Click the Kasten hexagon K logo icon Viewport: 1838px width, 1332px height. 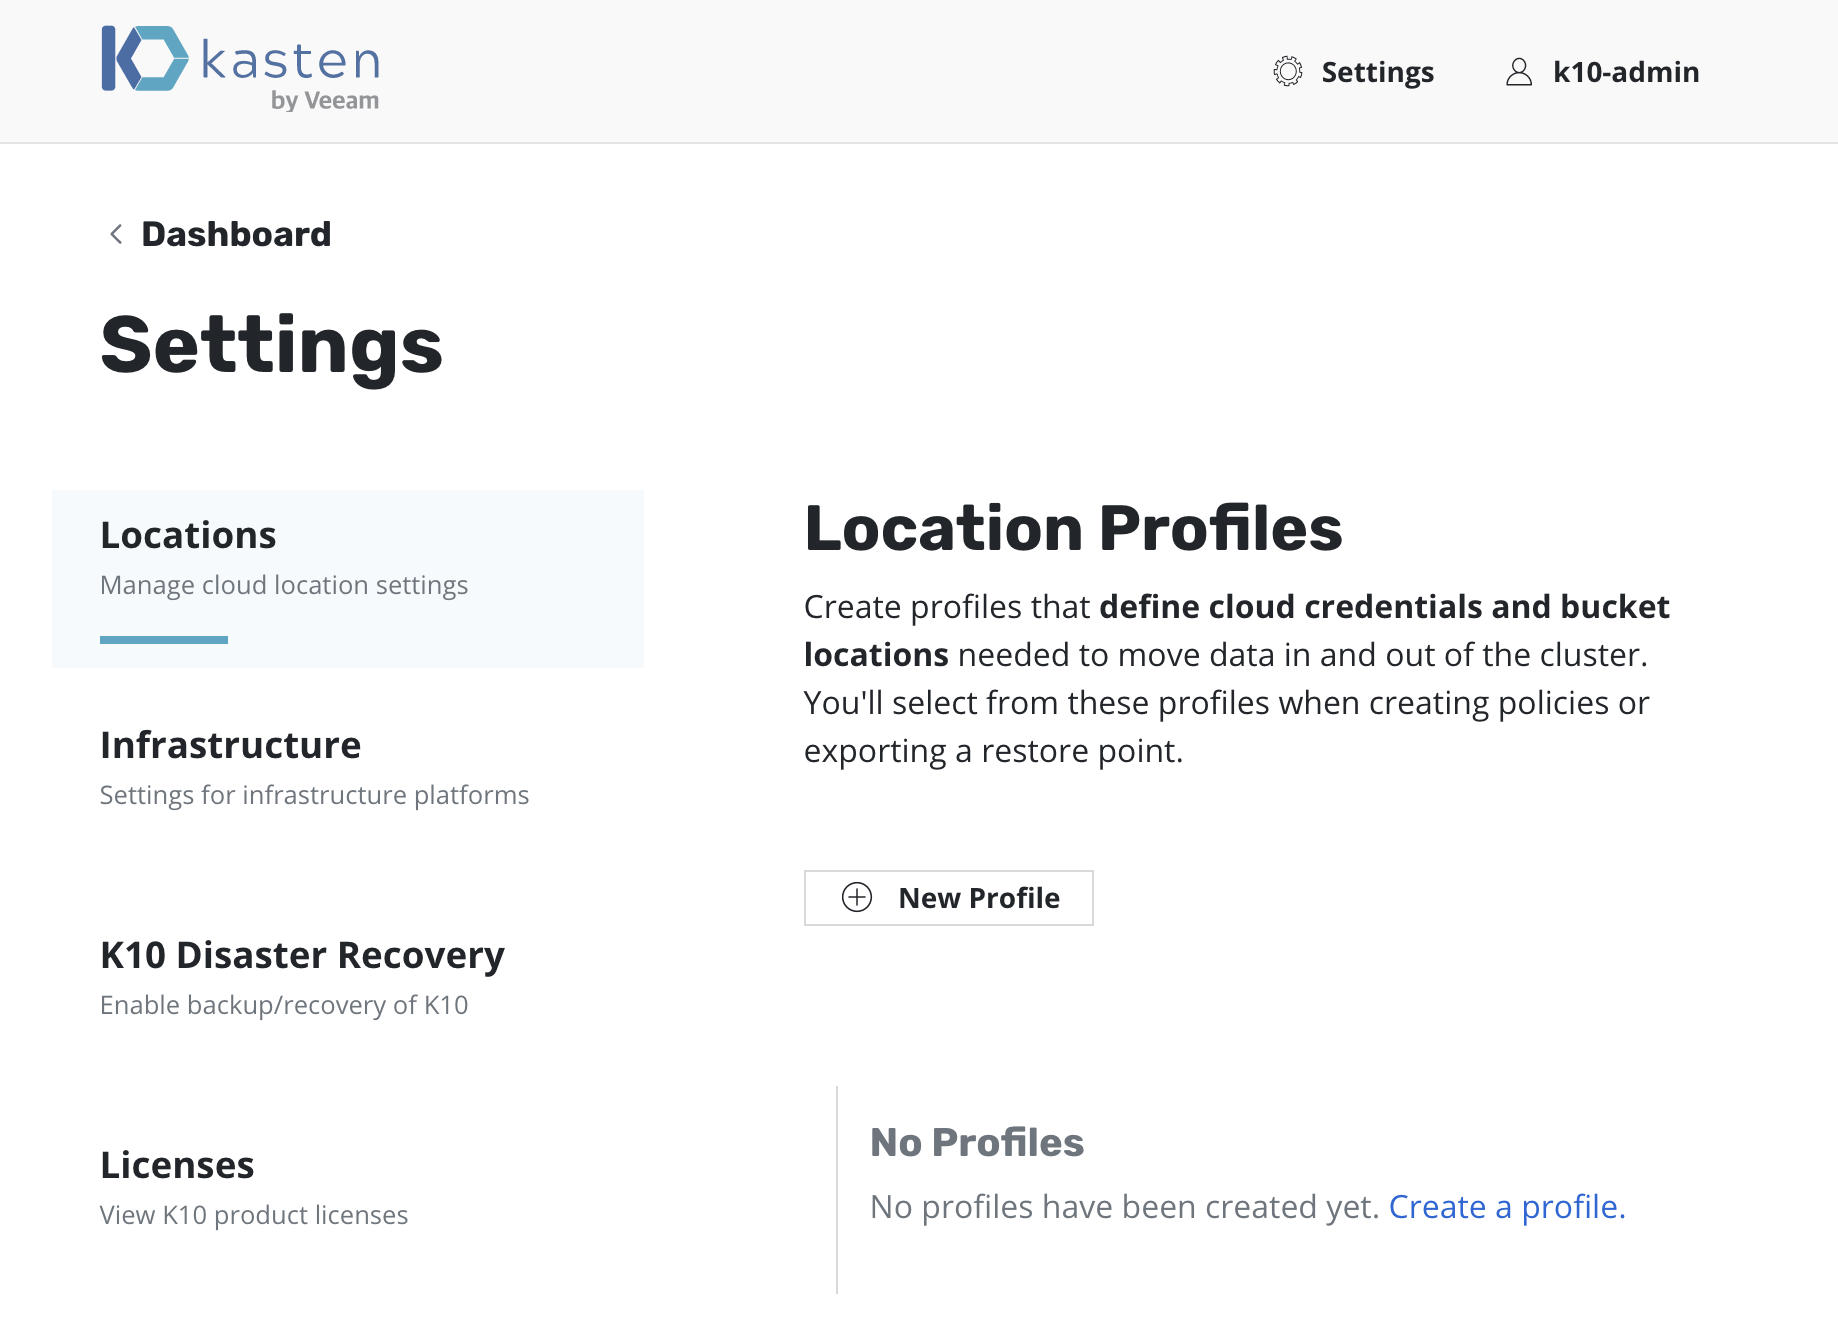point(144,59)
